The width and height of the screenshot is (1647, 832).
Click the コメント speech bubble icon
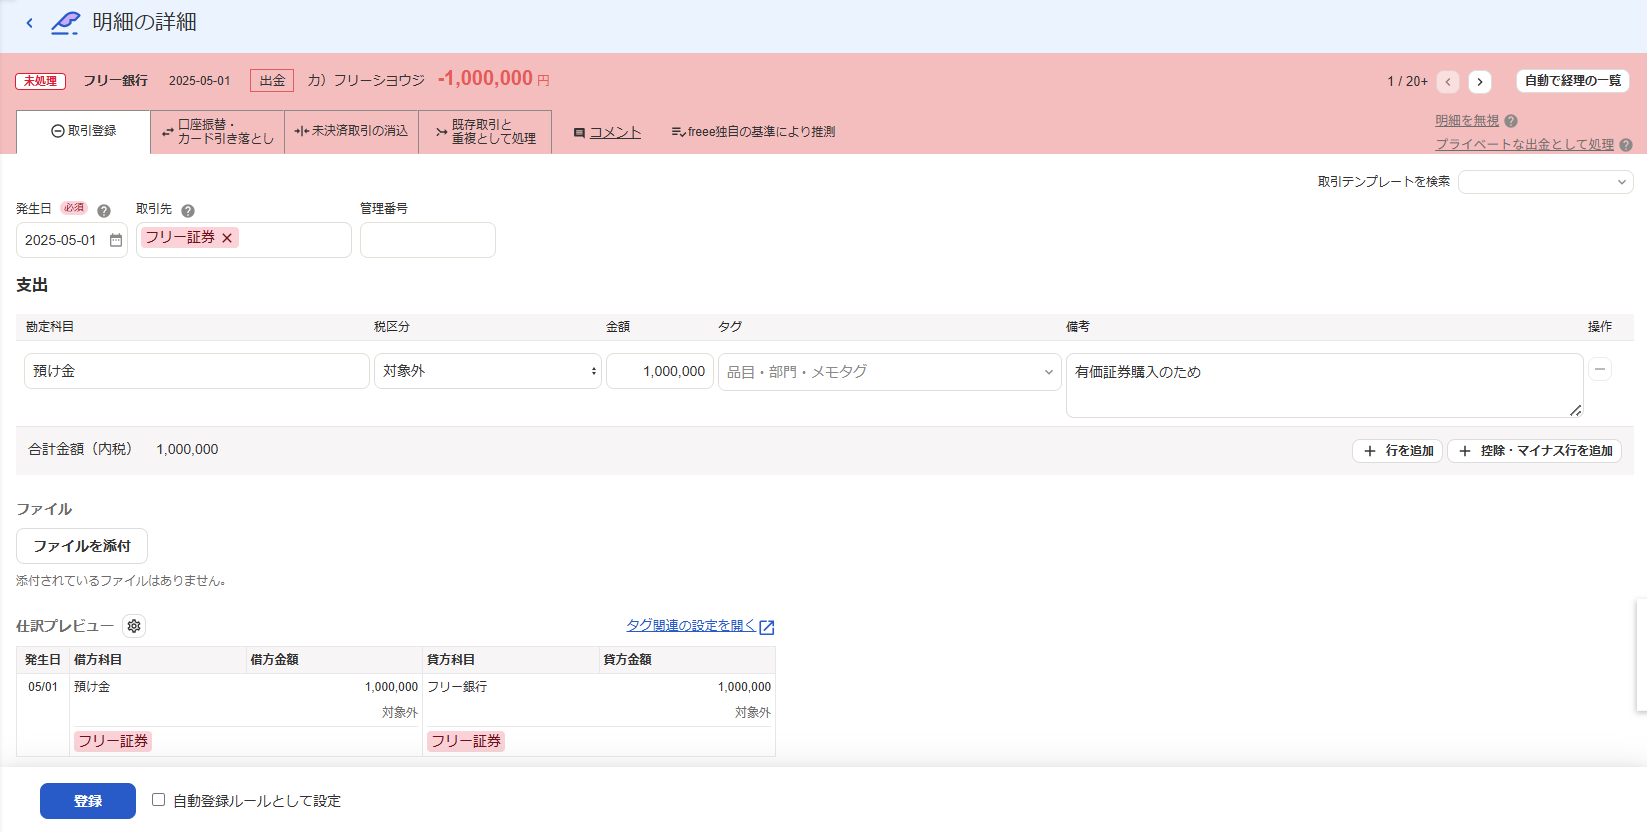(579, 133)
